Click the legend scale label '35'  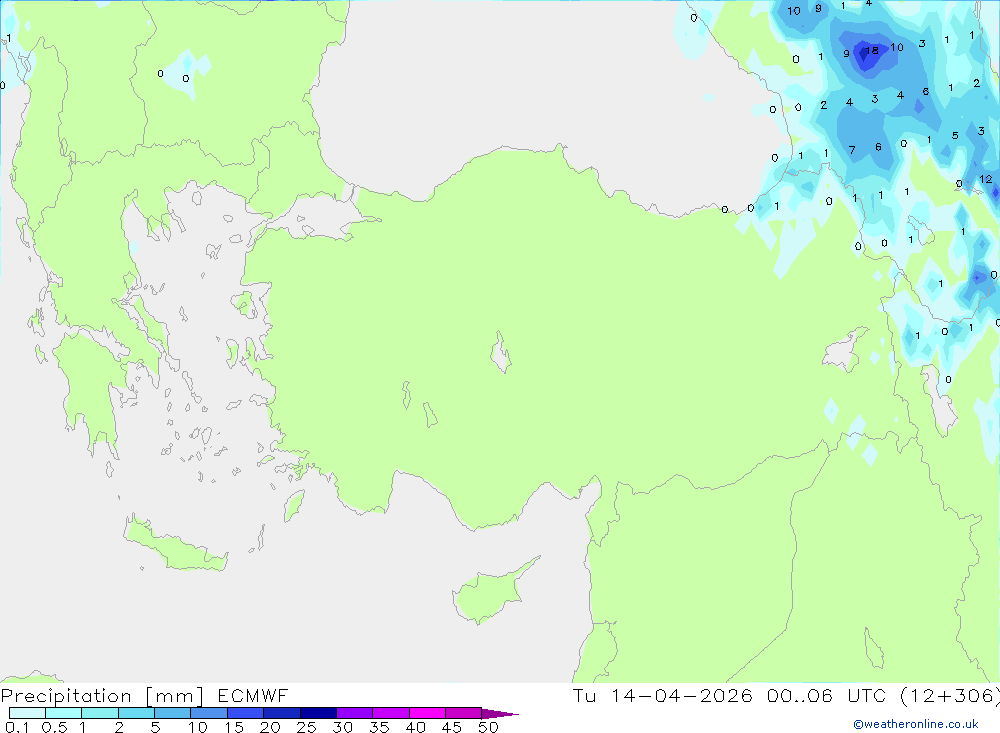tap(379, 727)
